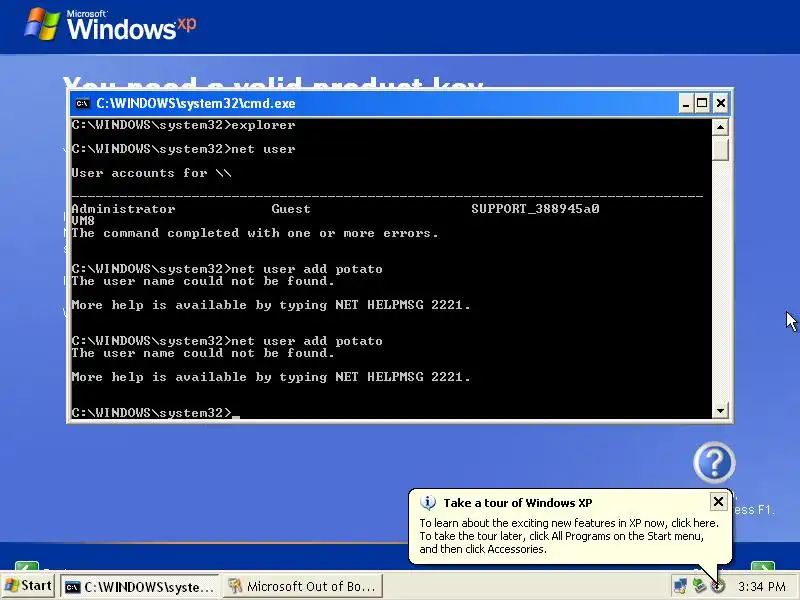Click the SUPPORT_388945a0 account name

[535, 209]
